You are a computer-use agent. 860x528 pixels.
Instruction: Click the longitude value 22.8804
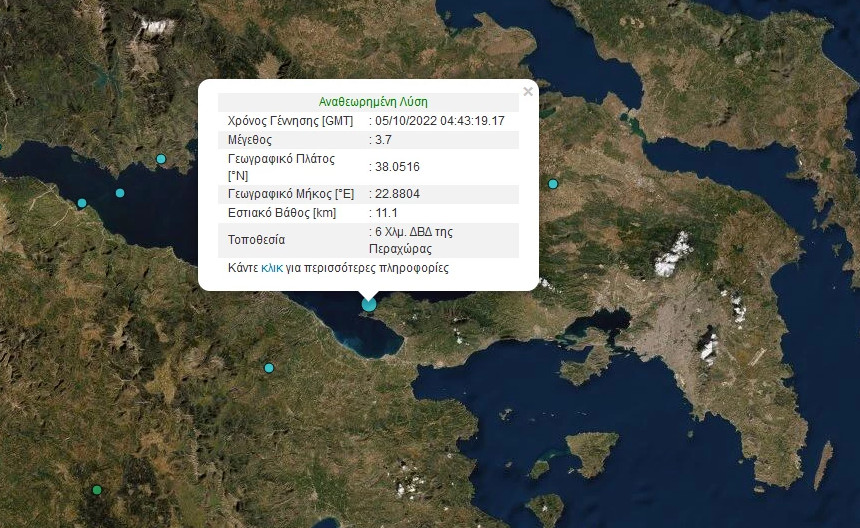[397, 194]
